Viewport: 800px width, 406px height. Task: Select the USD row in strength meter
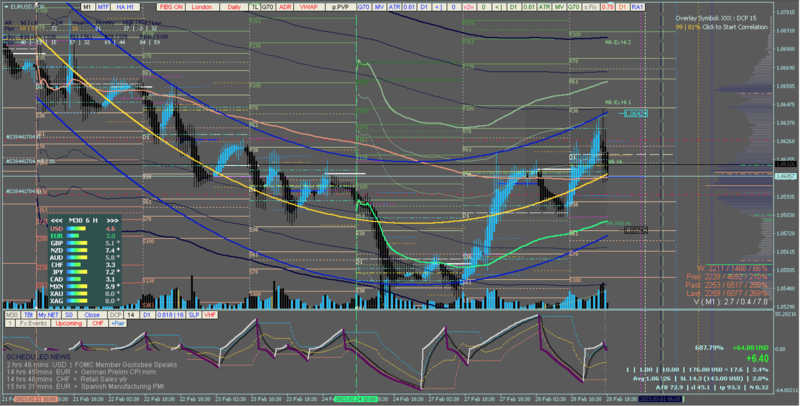tap(84, 229)
